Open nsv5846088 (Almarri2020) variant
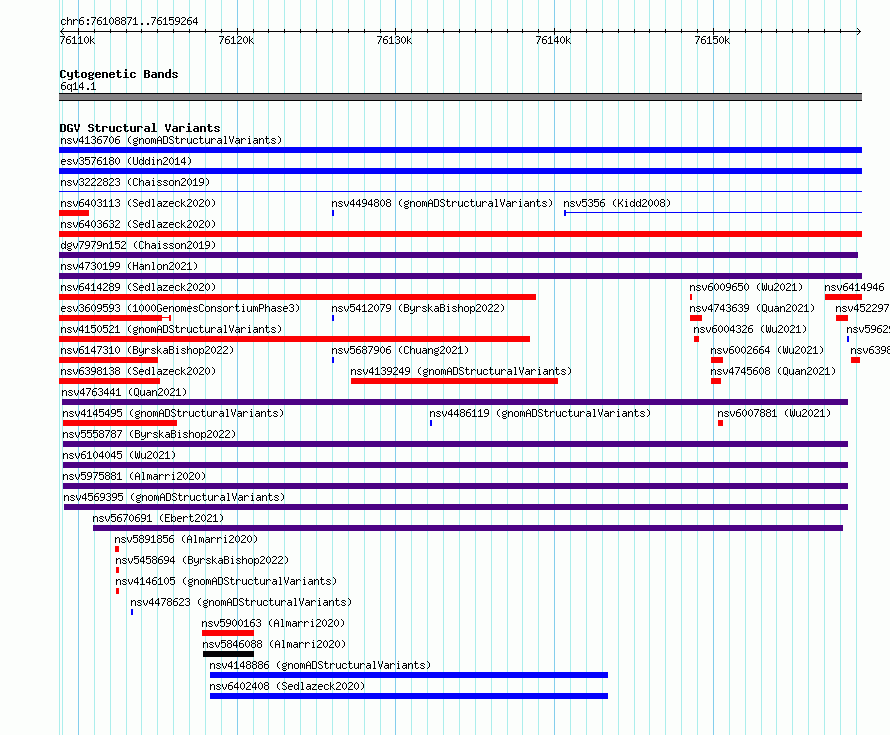 click(x=274, y=644)
